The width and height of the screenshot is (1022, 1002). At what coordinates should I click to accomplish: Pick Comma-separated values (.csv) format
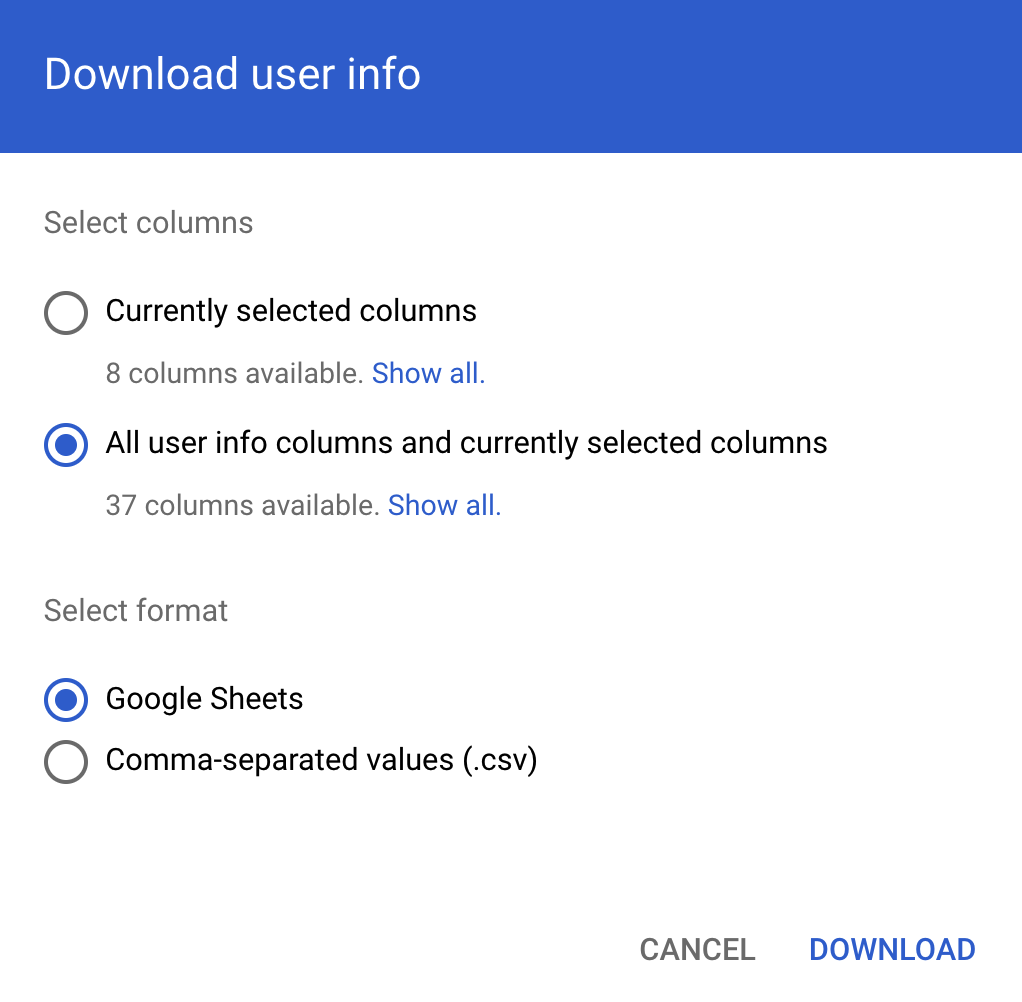(65, 761)
